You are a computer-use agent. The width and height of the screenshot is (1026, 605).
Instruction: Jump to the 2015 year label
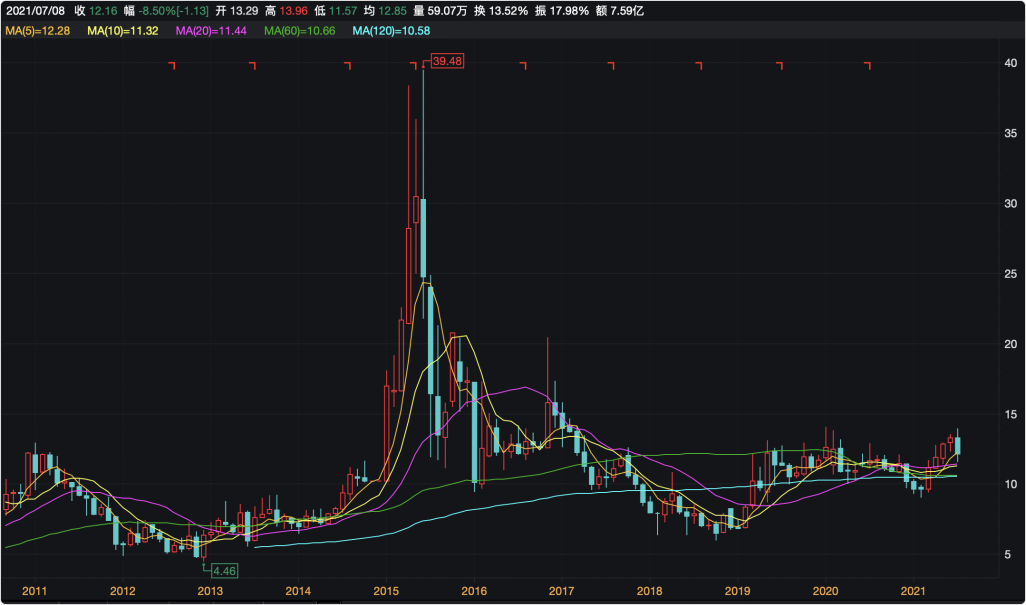[386, 592]
